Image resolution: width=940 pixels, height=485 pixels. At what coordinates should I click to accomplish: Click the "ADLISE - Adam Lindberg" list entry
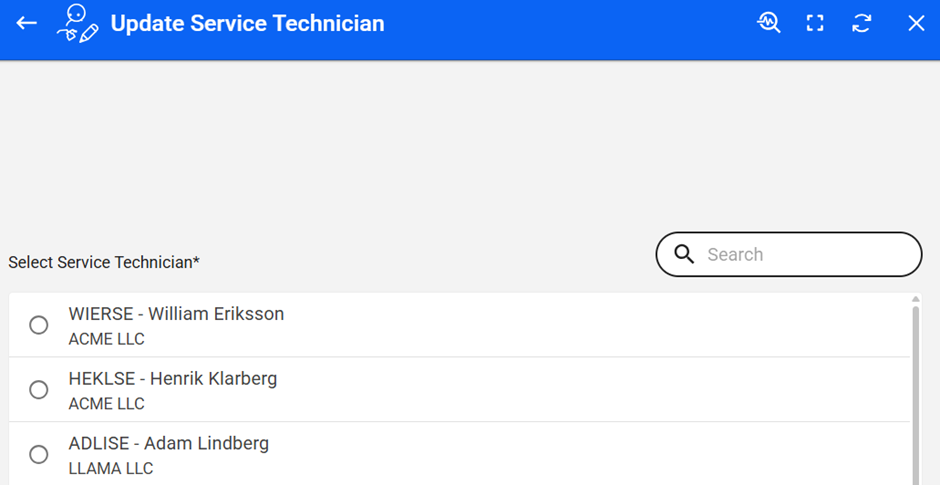pos(169,443)
